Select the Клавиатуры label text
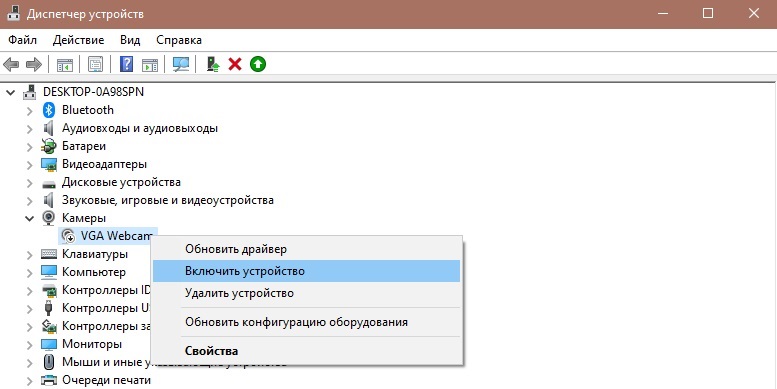This screenshot has height=389, width=777. (95, 254)
